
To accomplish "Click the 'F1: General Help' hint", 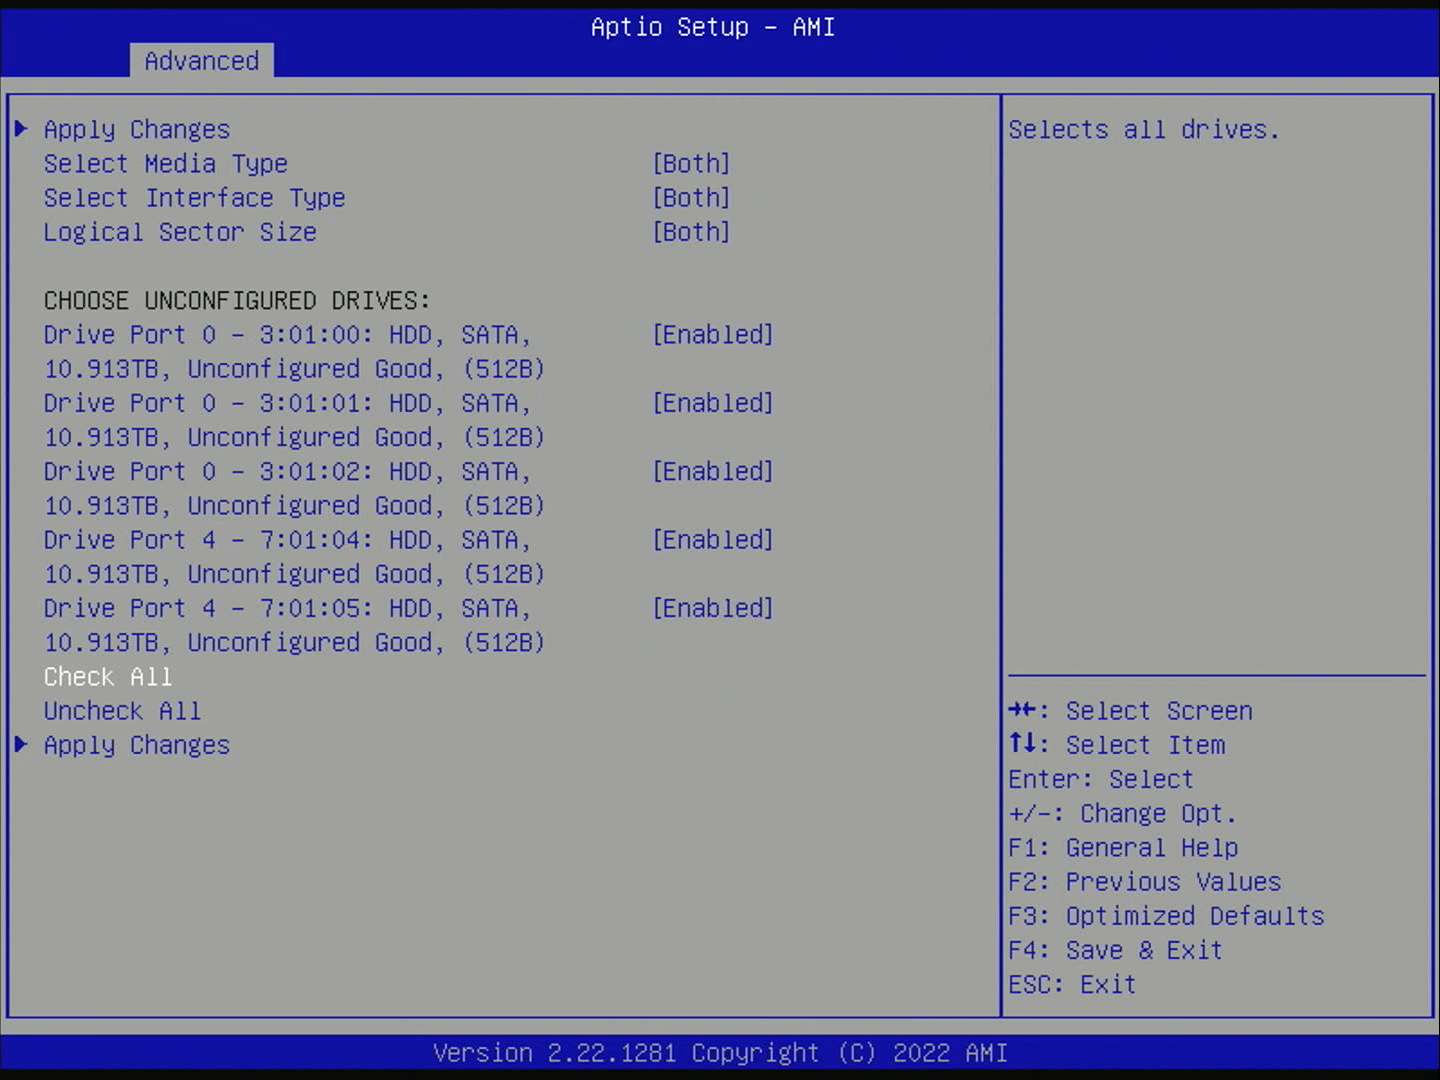I will pyautogui.click(x=1123, y=848).
